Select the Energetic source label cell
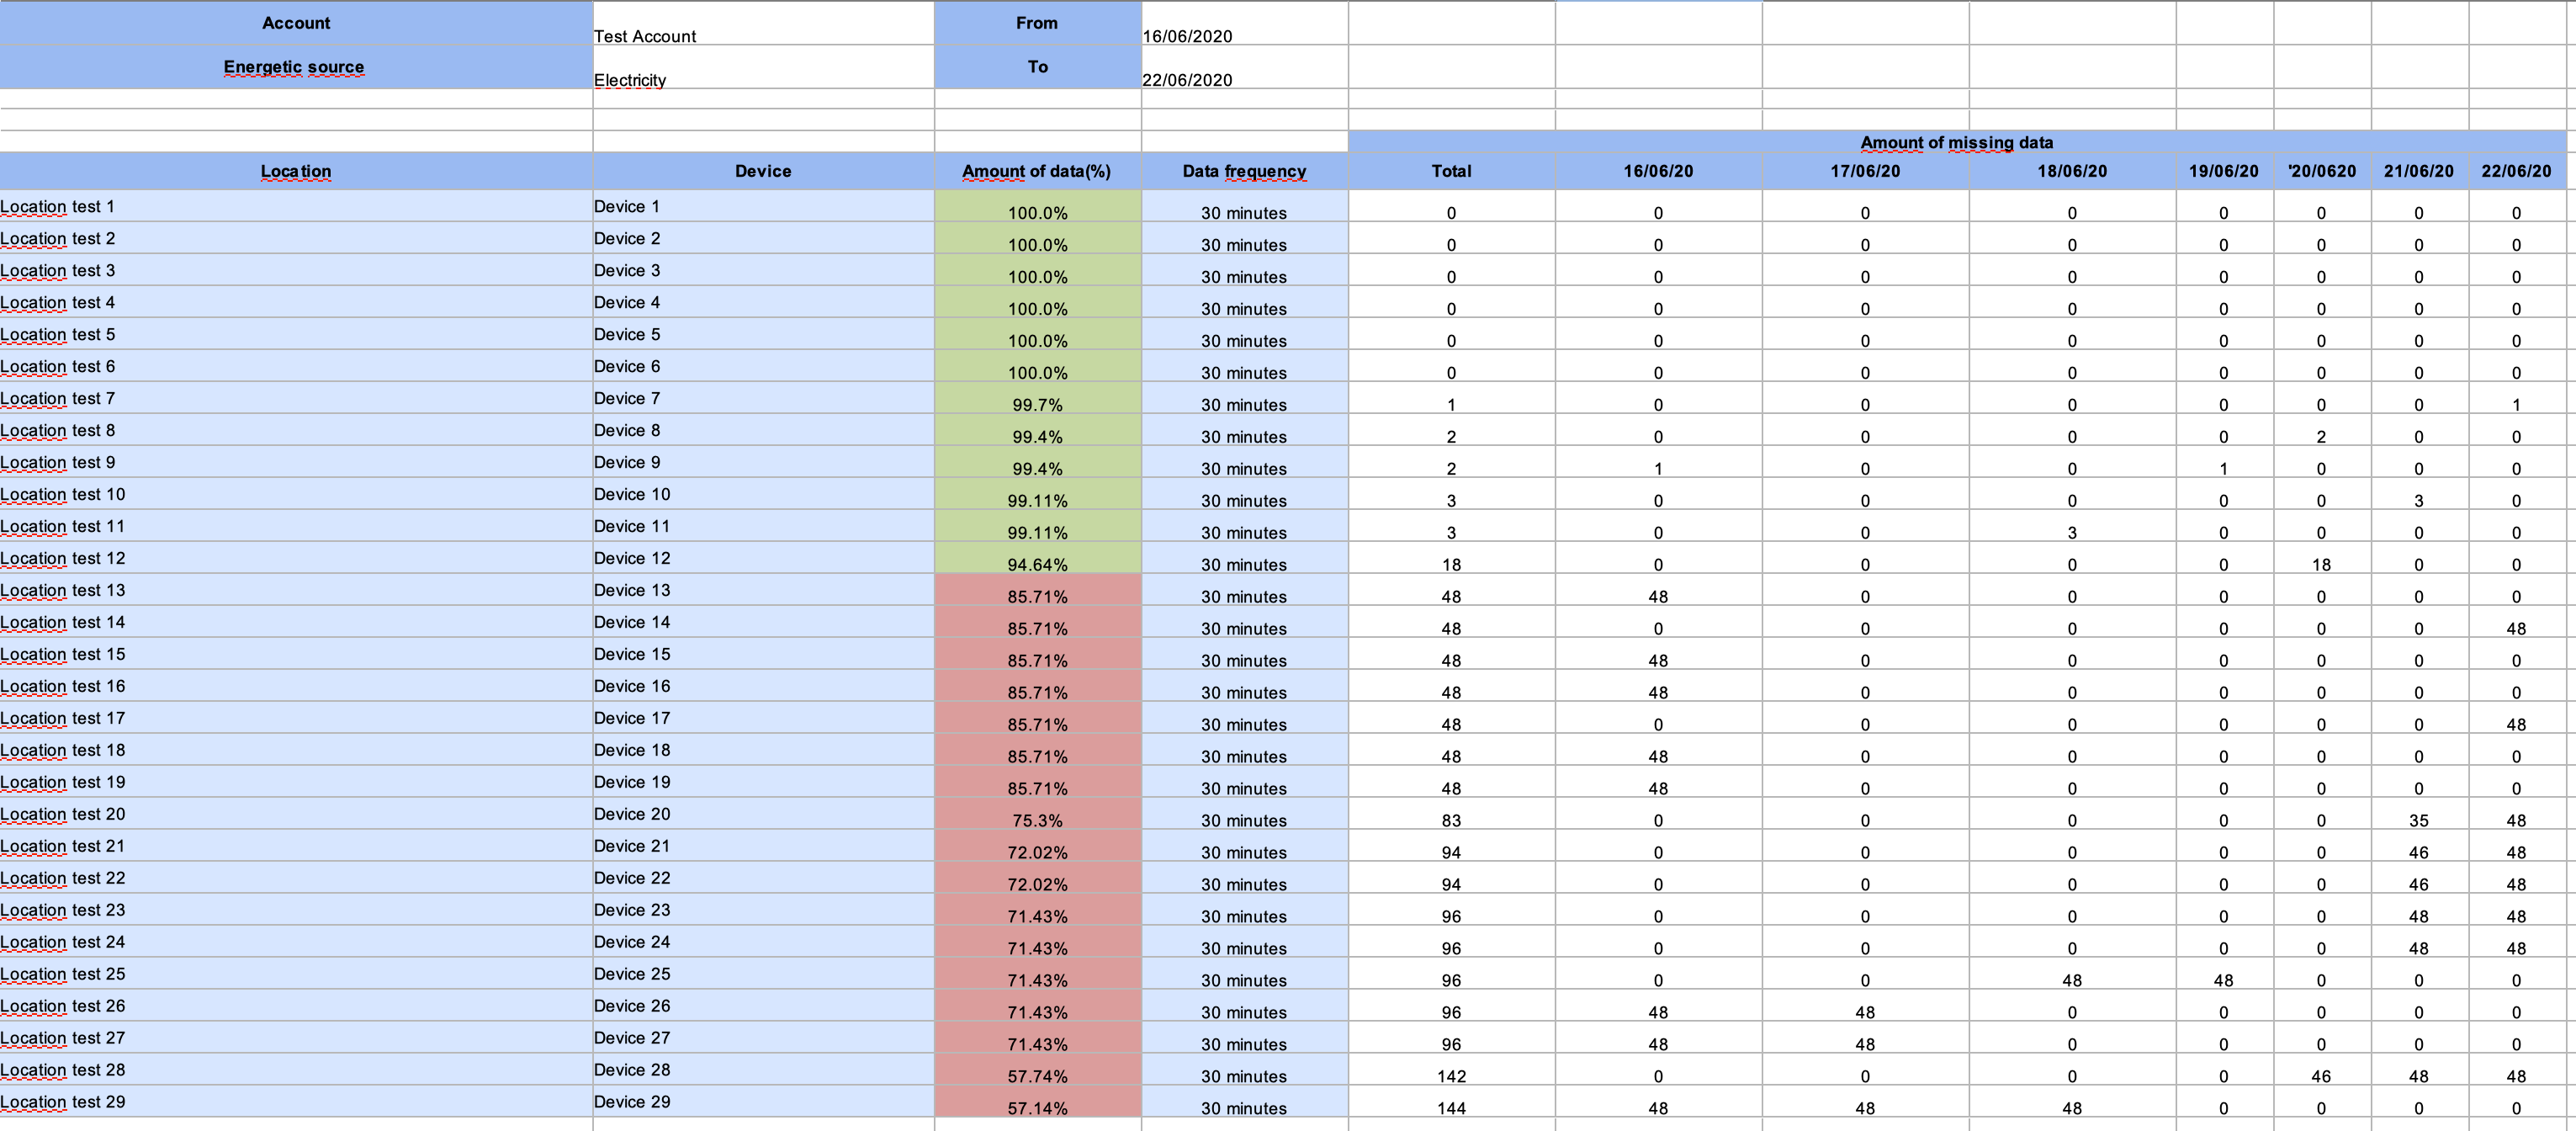The height and width of the screenshot is (1131, 2576). (296, 67)
